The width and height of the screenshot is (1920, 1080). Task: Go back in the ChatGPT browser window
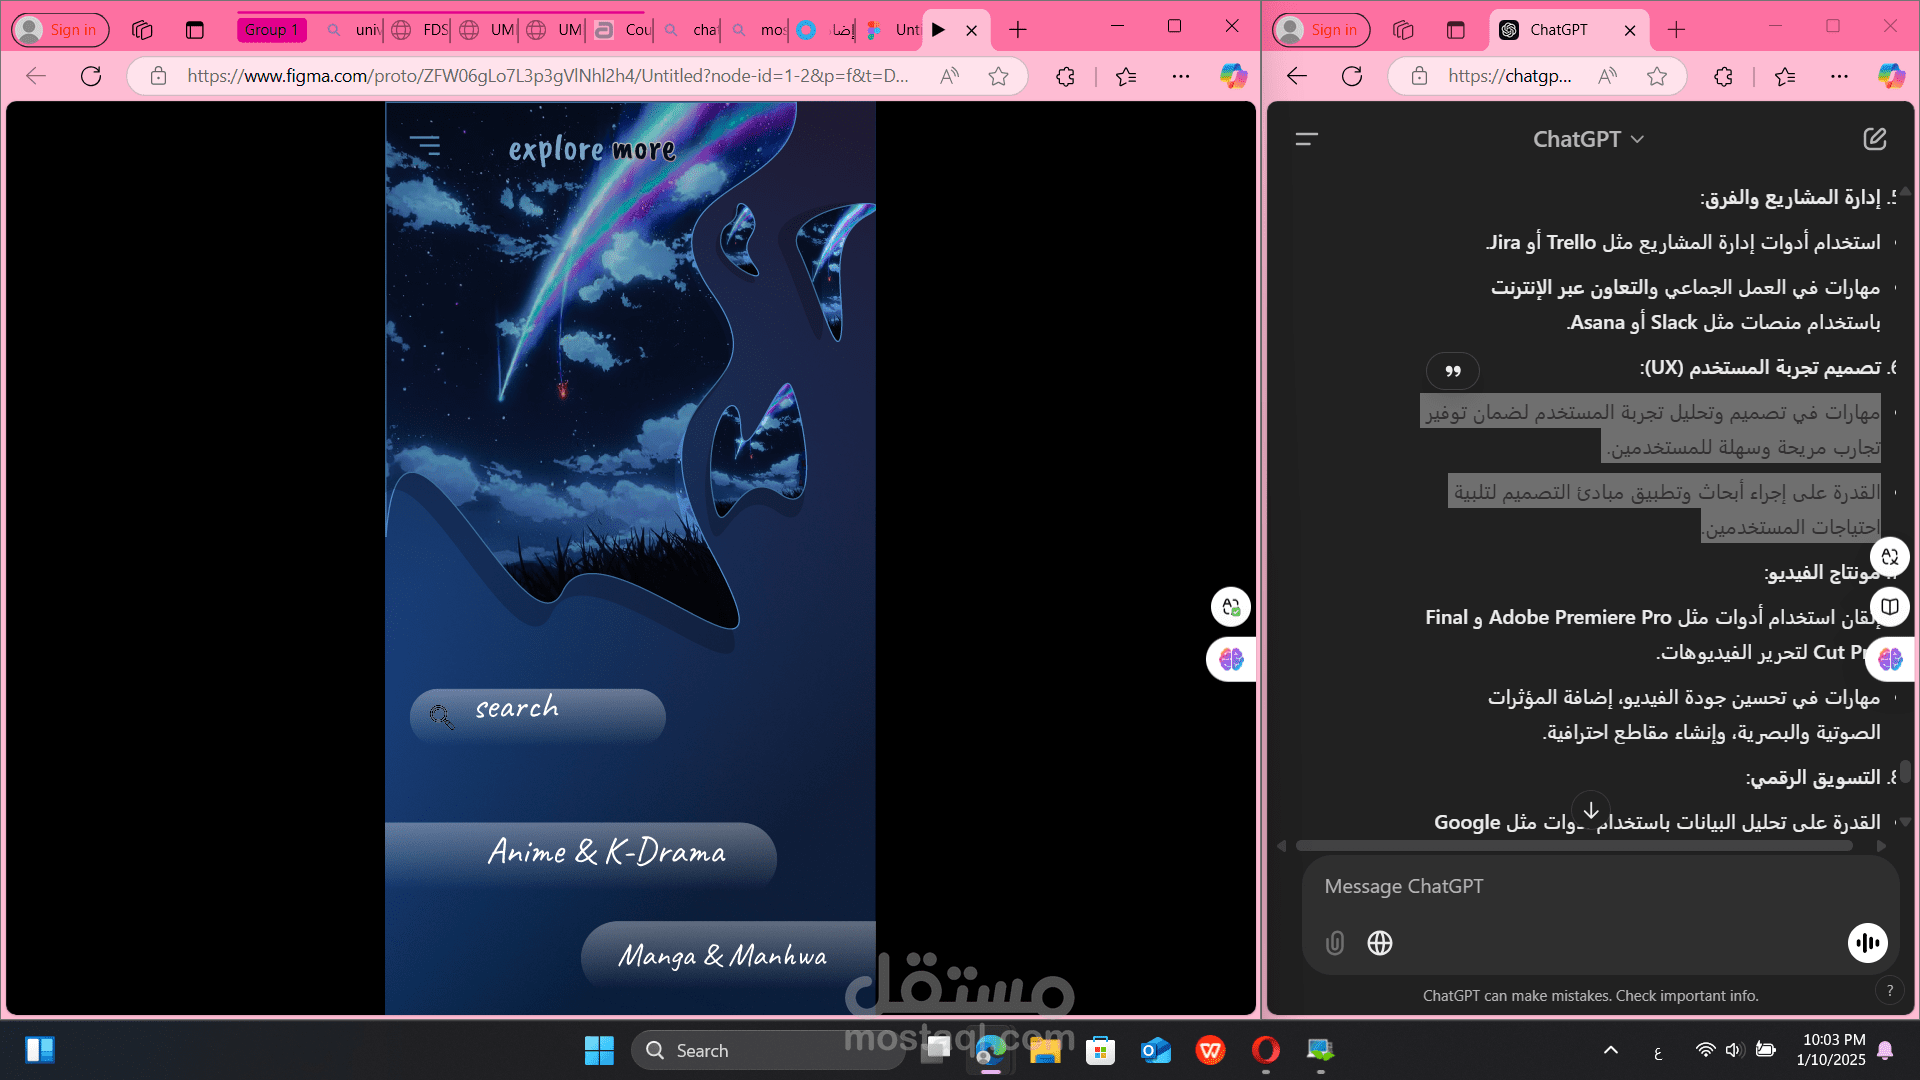coord(1297,76)
